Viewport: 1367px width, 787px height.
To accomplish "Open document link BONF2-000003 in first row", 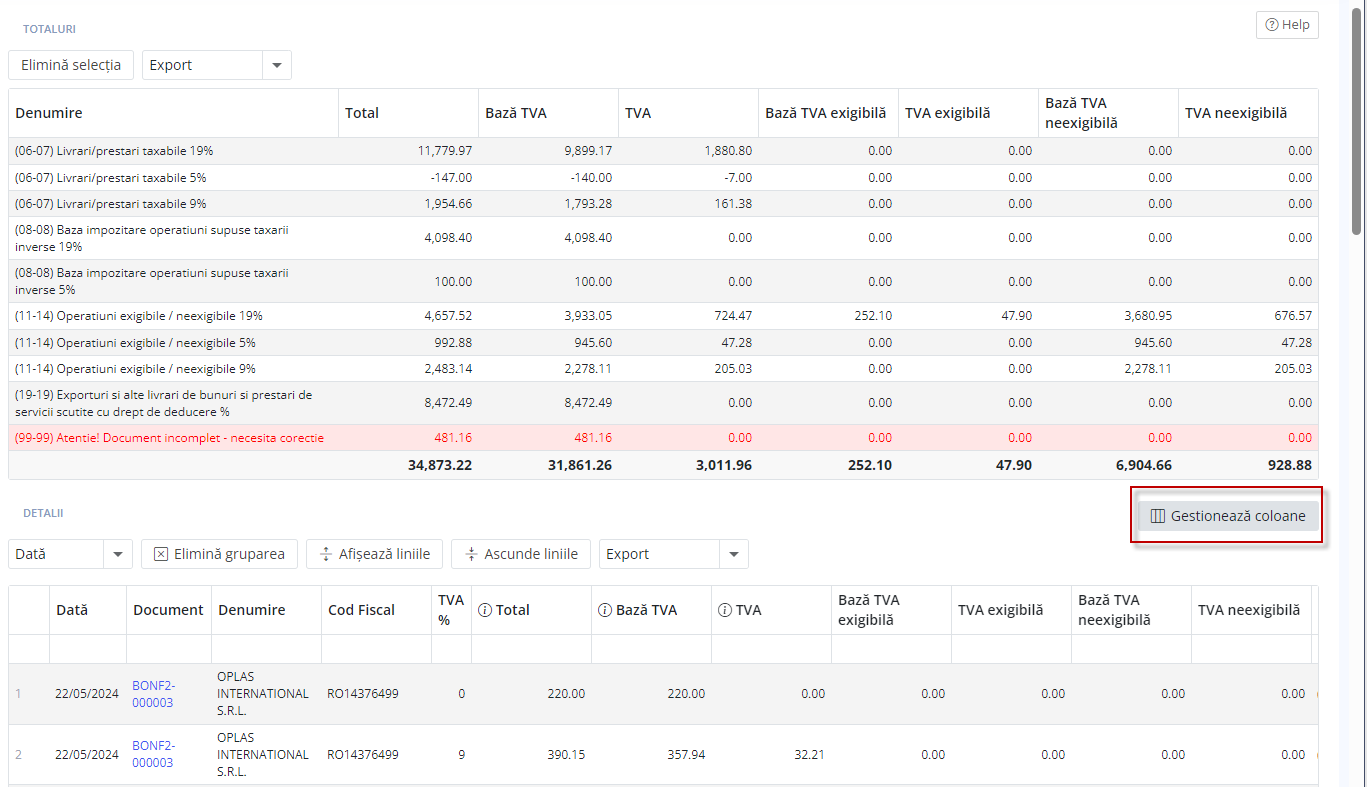I will click(153, 694).
